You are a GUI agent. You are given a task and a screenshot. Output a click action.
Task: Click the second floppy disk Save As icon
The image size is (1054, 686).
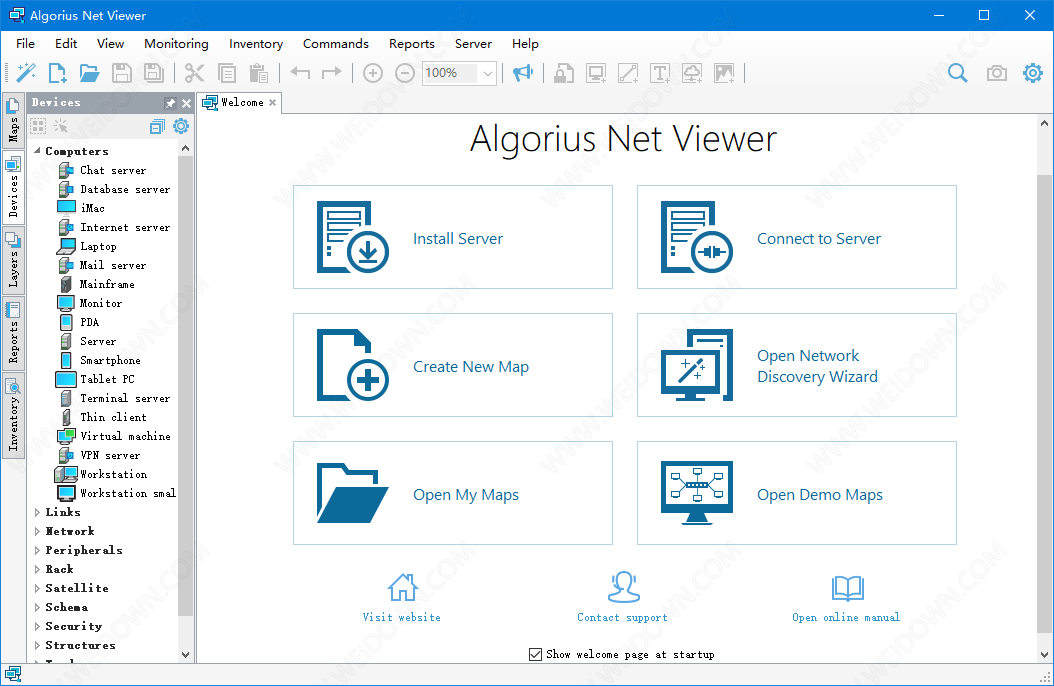pos(154,73)
